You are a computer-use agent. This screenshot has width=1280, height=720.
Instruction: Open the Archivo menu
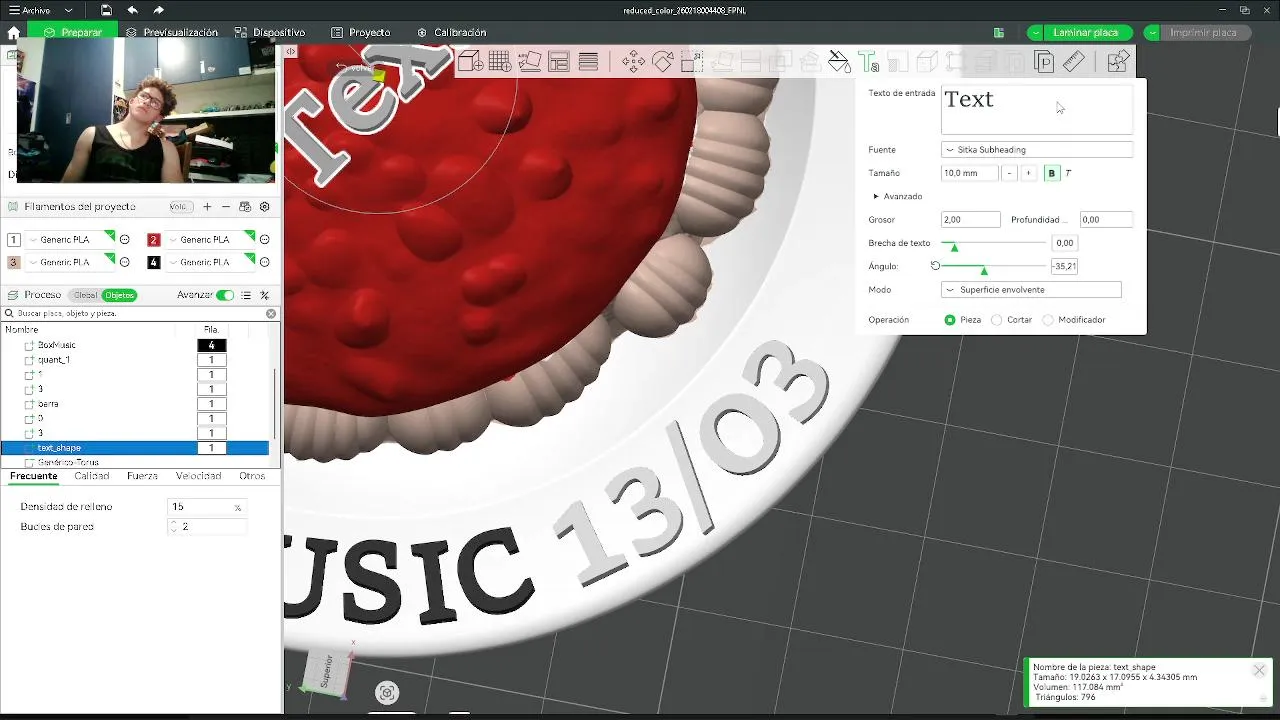pyautogui.click(x=29, y=10)
